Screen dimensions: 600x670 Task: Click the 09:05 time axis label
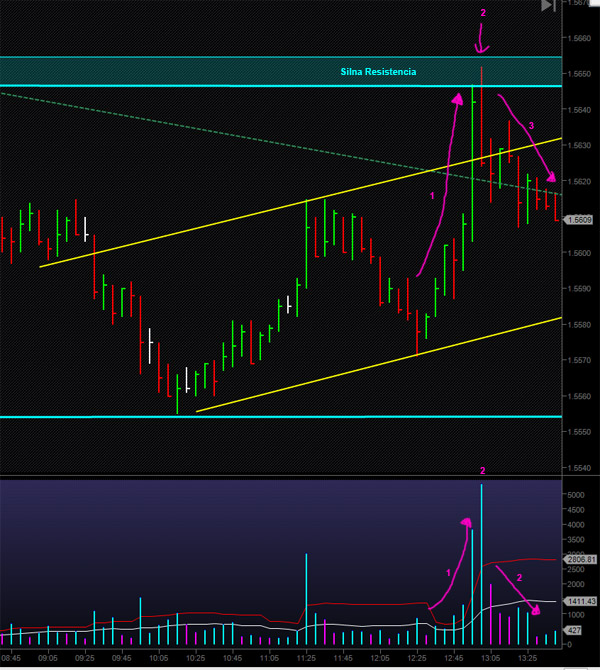(48, 658)
